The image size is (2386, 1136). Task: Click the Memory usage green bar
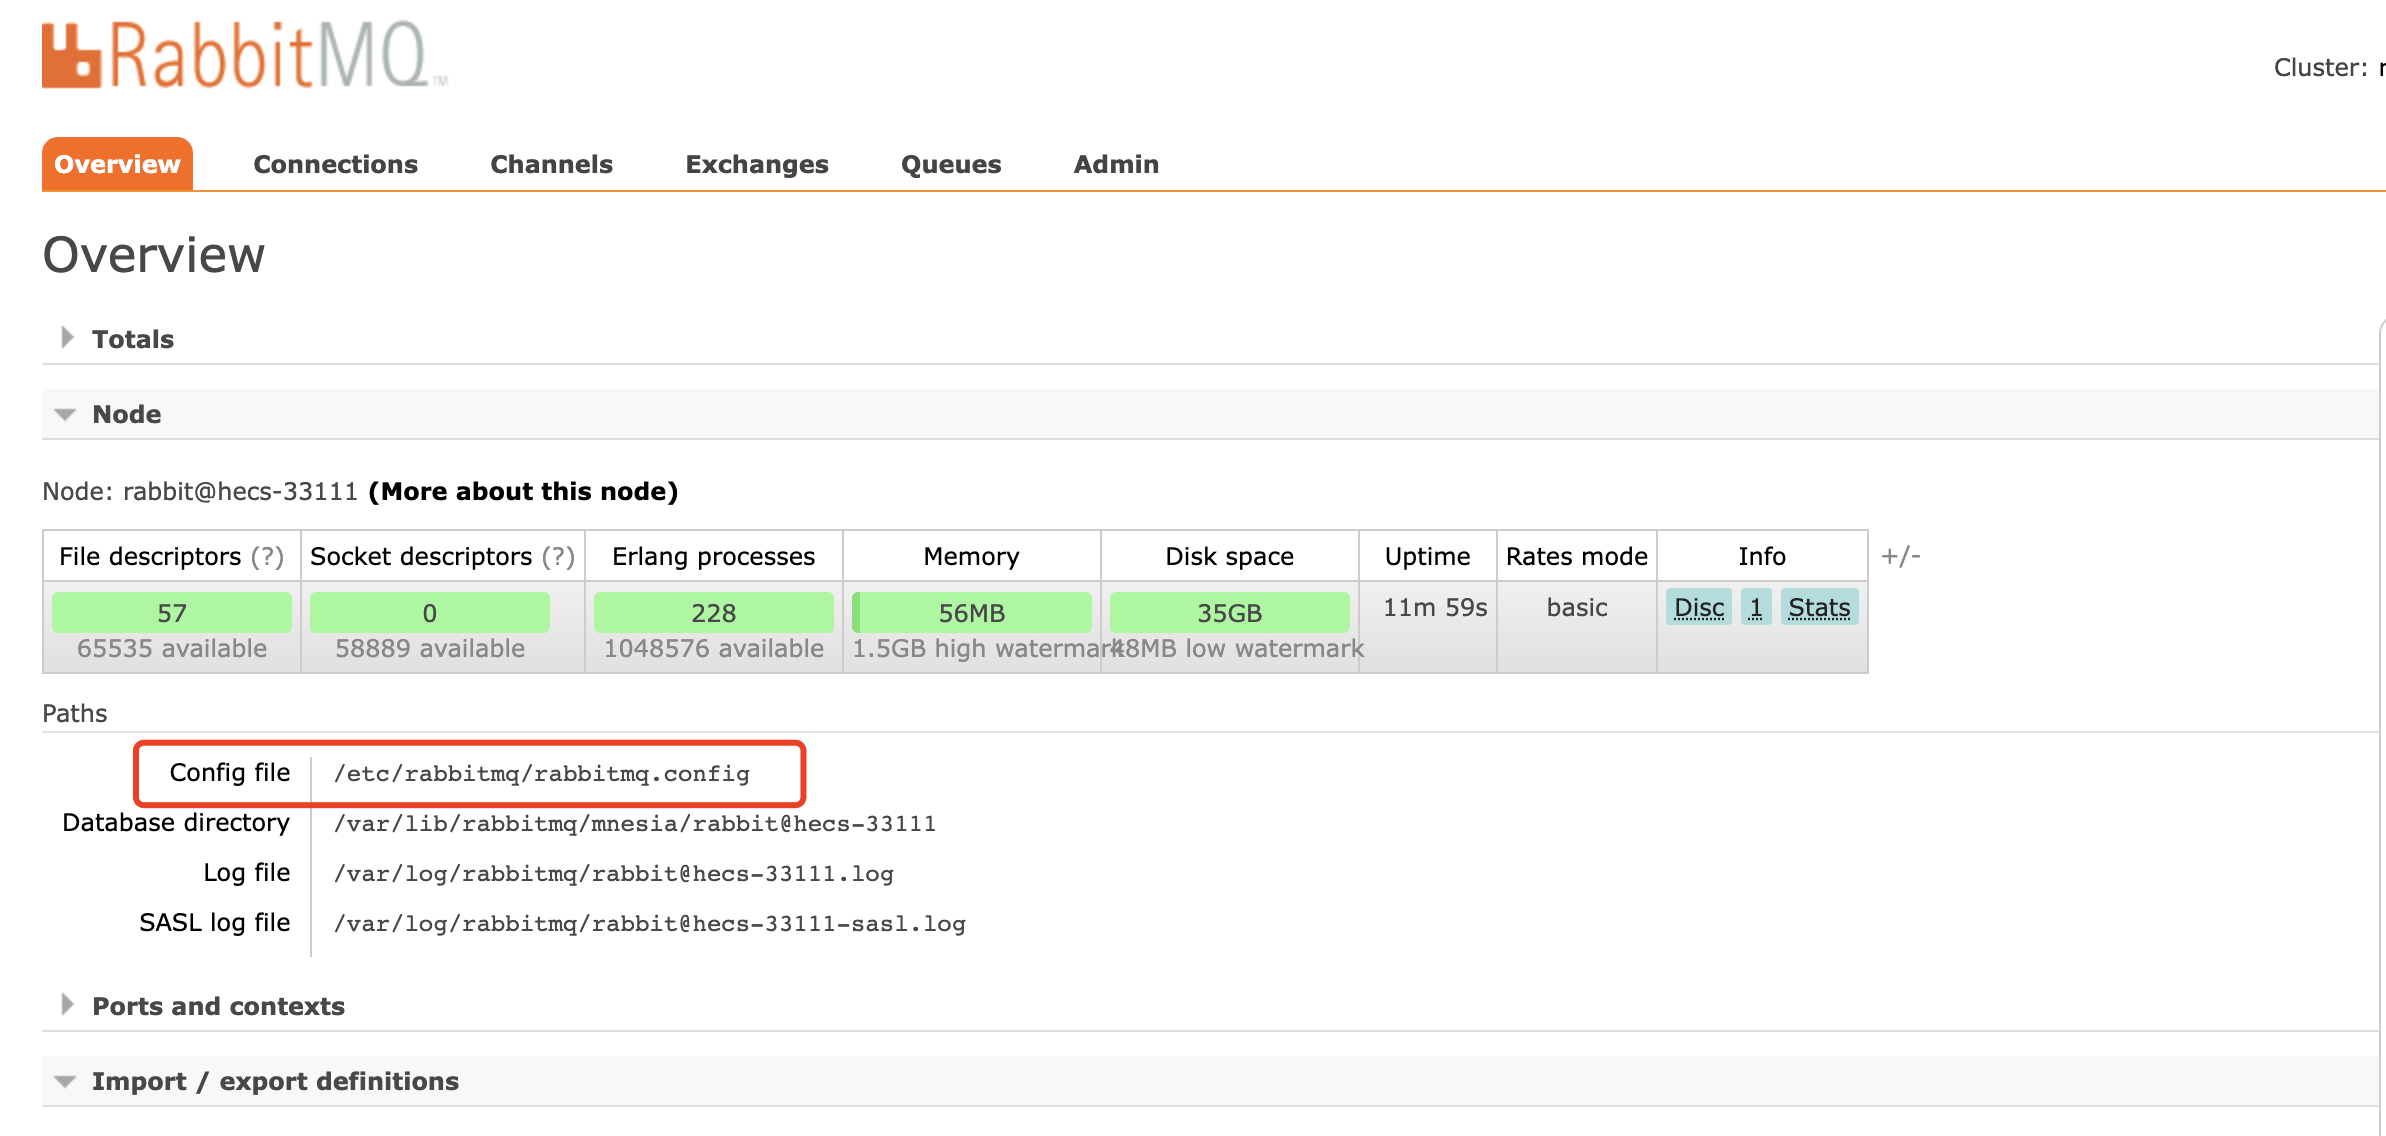click(x=971, y=612)
